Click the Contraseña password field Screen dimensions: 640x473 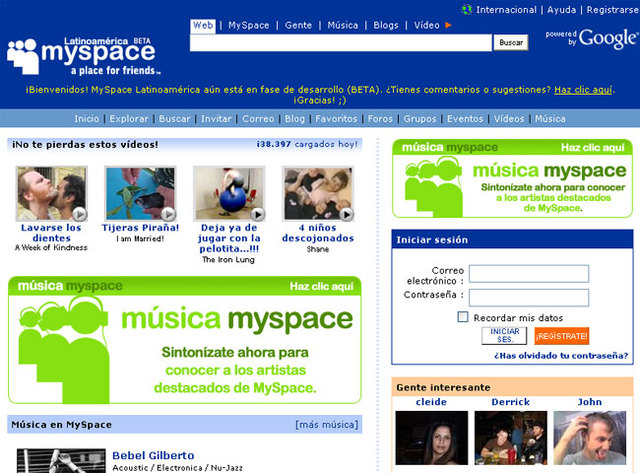click(529, 298)
